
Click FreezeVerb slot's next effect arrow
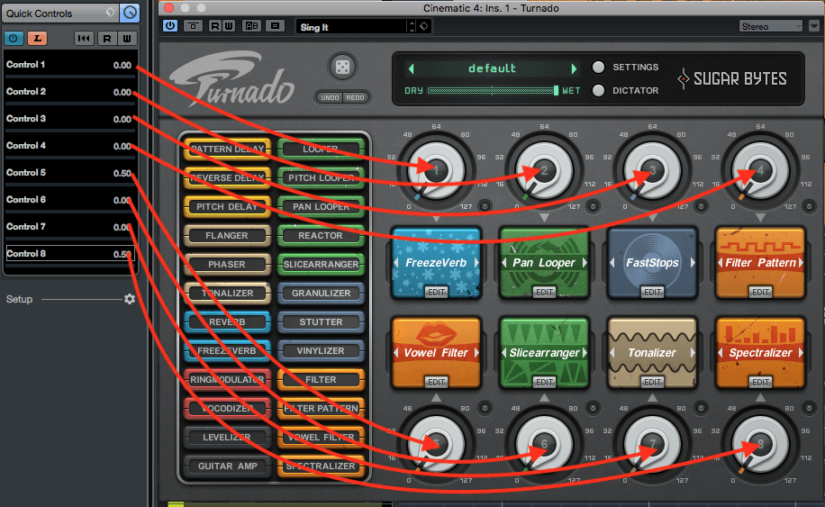point(477,262)
